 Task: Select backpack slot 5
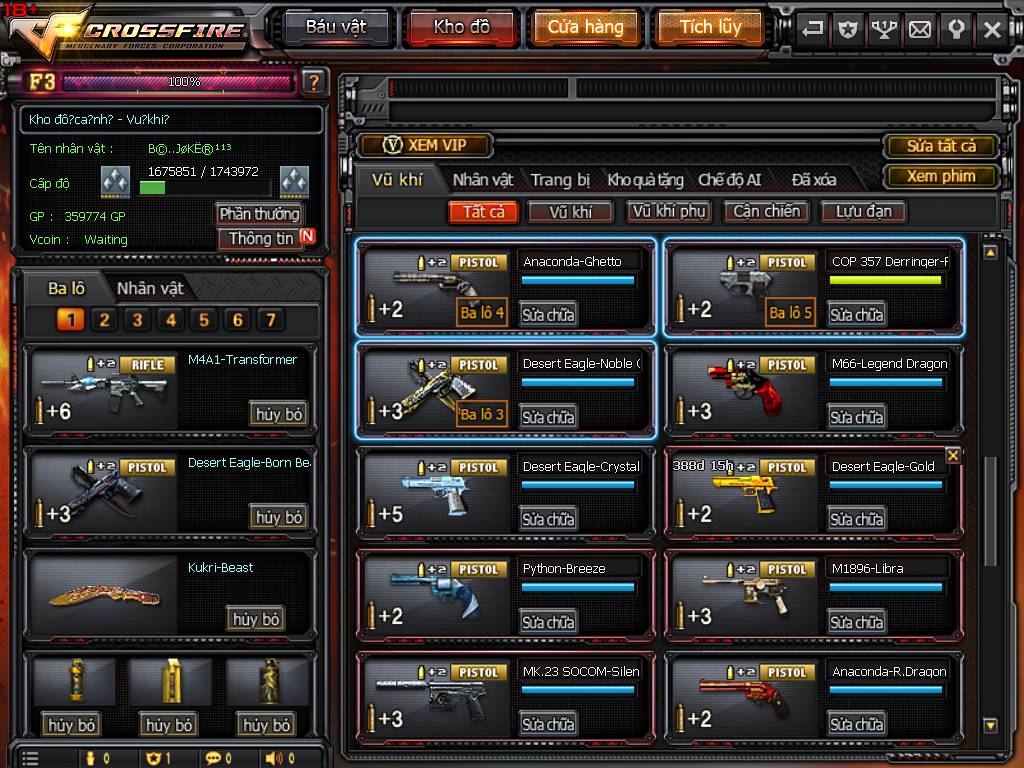click(204, 319)
